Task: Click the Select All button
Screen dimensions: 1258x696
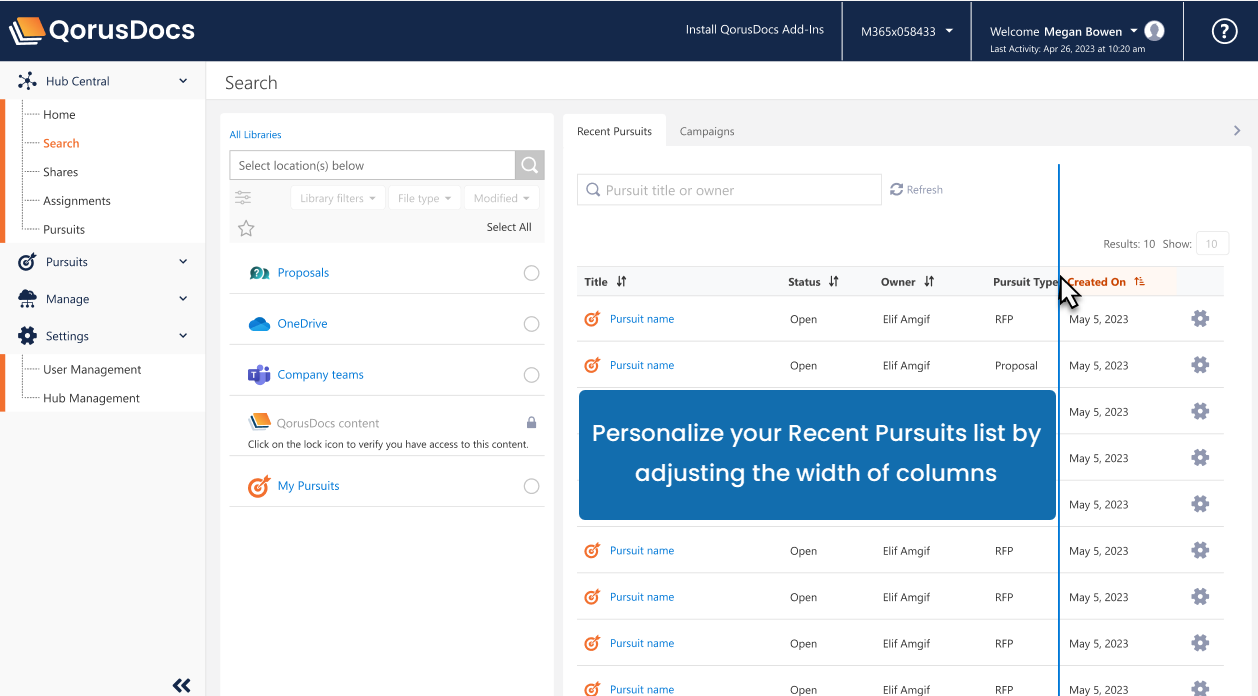Action: (x=509, y=227)
